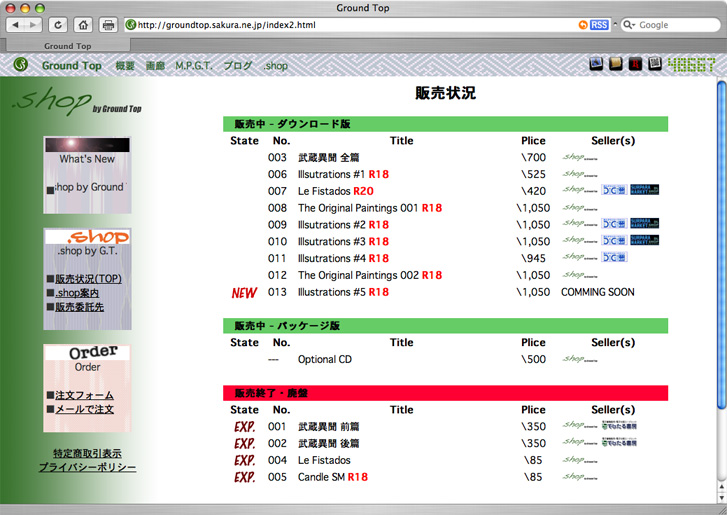Click the .shop by Ground Top sidebar logo
Screen dimensions: 727x515
point(77,101)
